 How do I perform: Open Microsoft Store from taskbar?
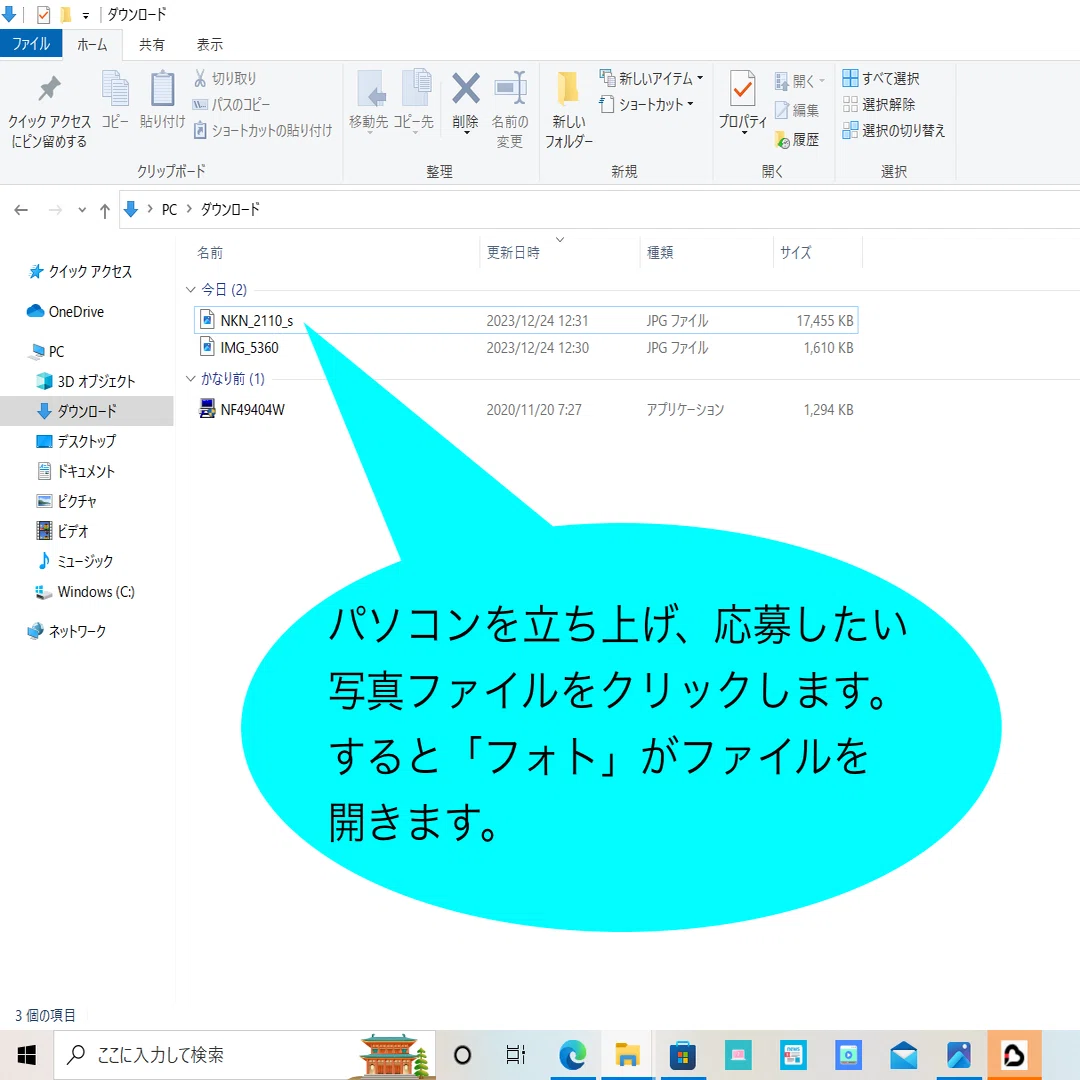683,1055
